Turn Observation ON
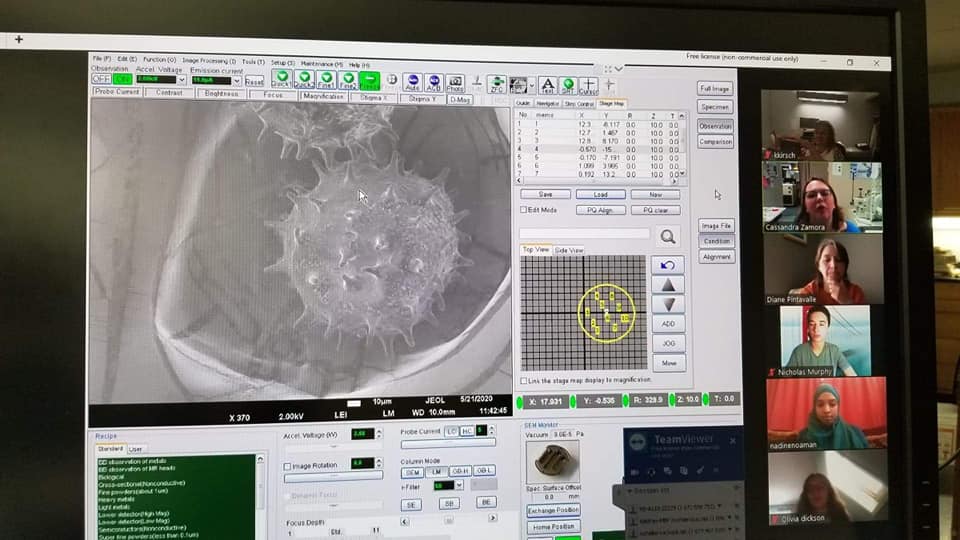 122,79
